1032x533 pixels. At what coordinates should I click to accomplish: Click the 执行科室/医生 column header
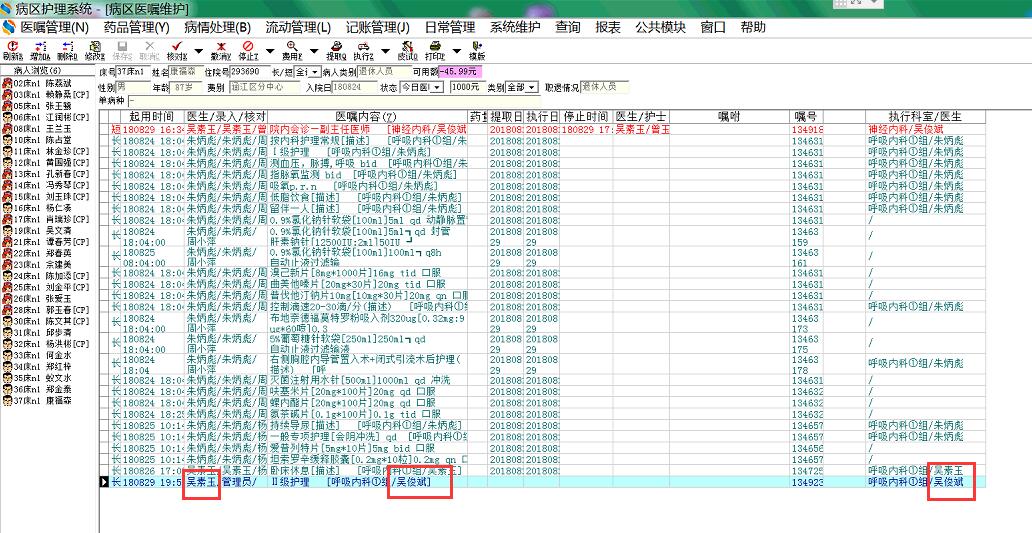(925, 116)
